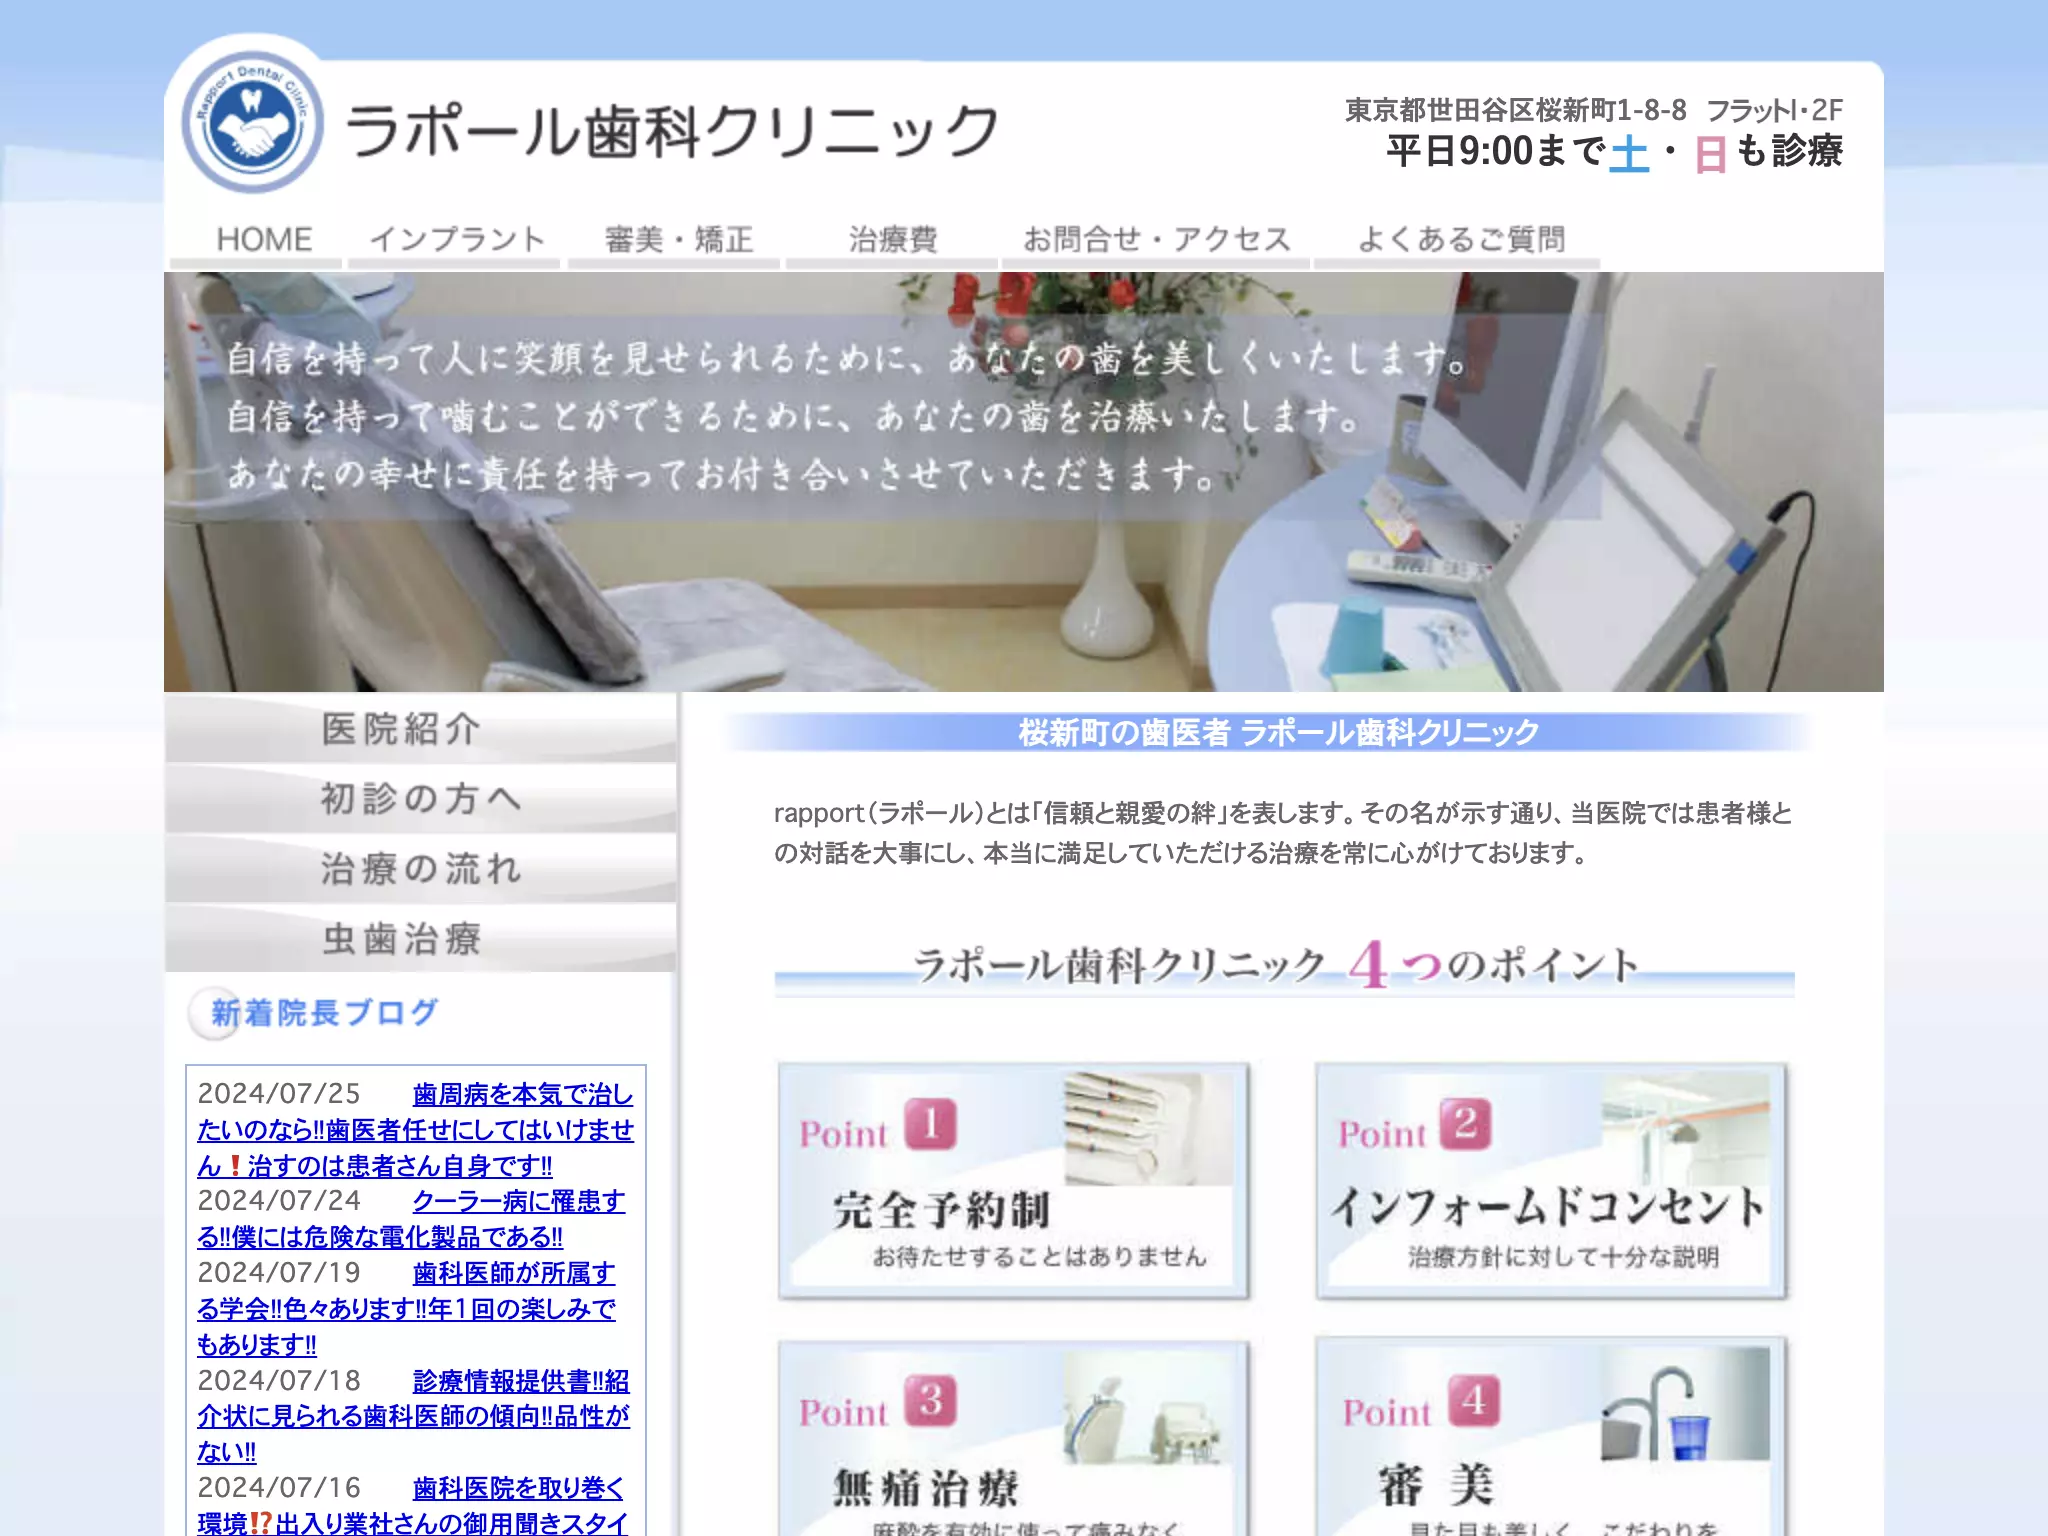Select 初診の方へ in the sidebar
Screen dimensions: 2048x1536
(x=421, y=799)
